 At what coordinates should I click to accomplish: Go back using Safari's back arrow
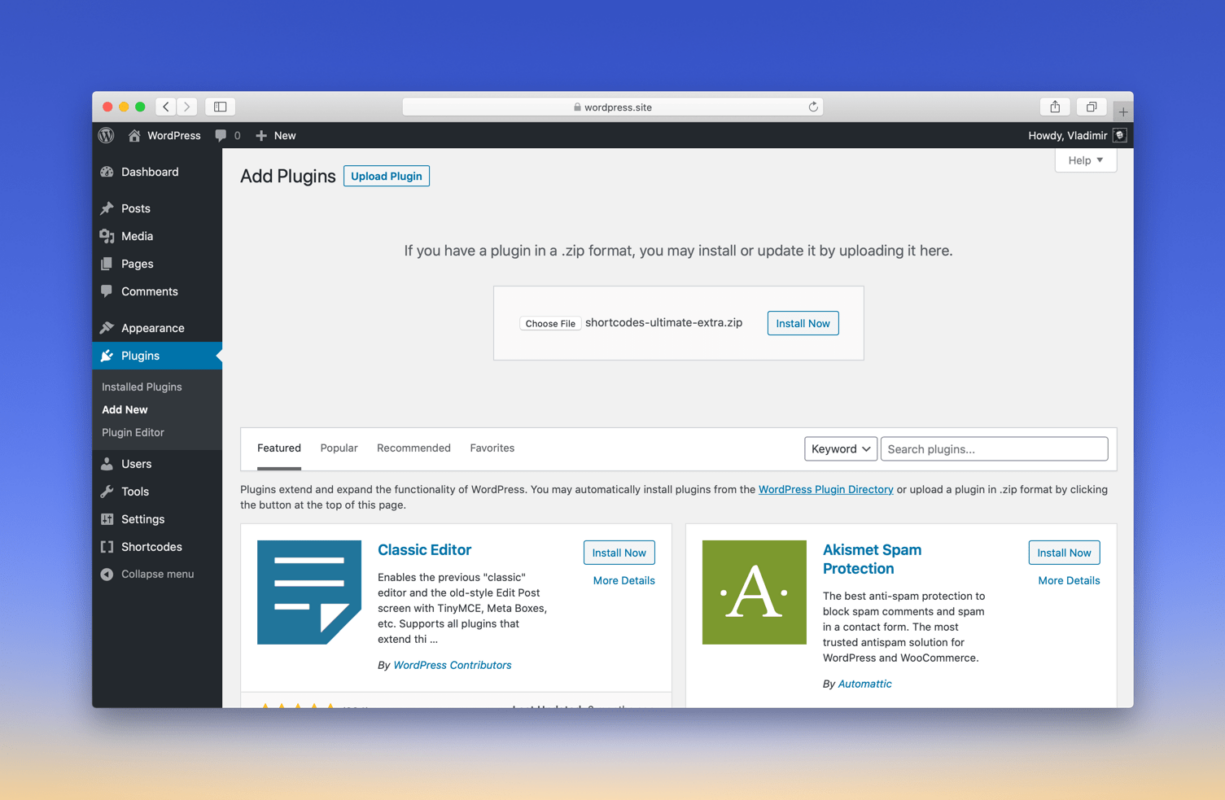click(x=166, y=107)
